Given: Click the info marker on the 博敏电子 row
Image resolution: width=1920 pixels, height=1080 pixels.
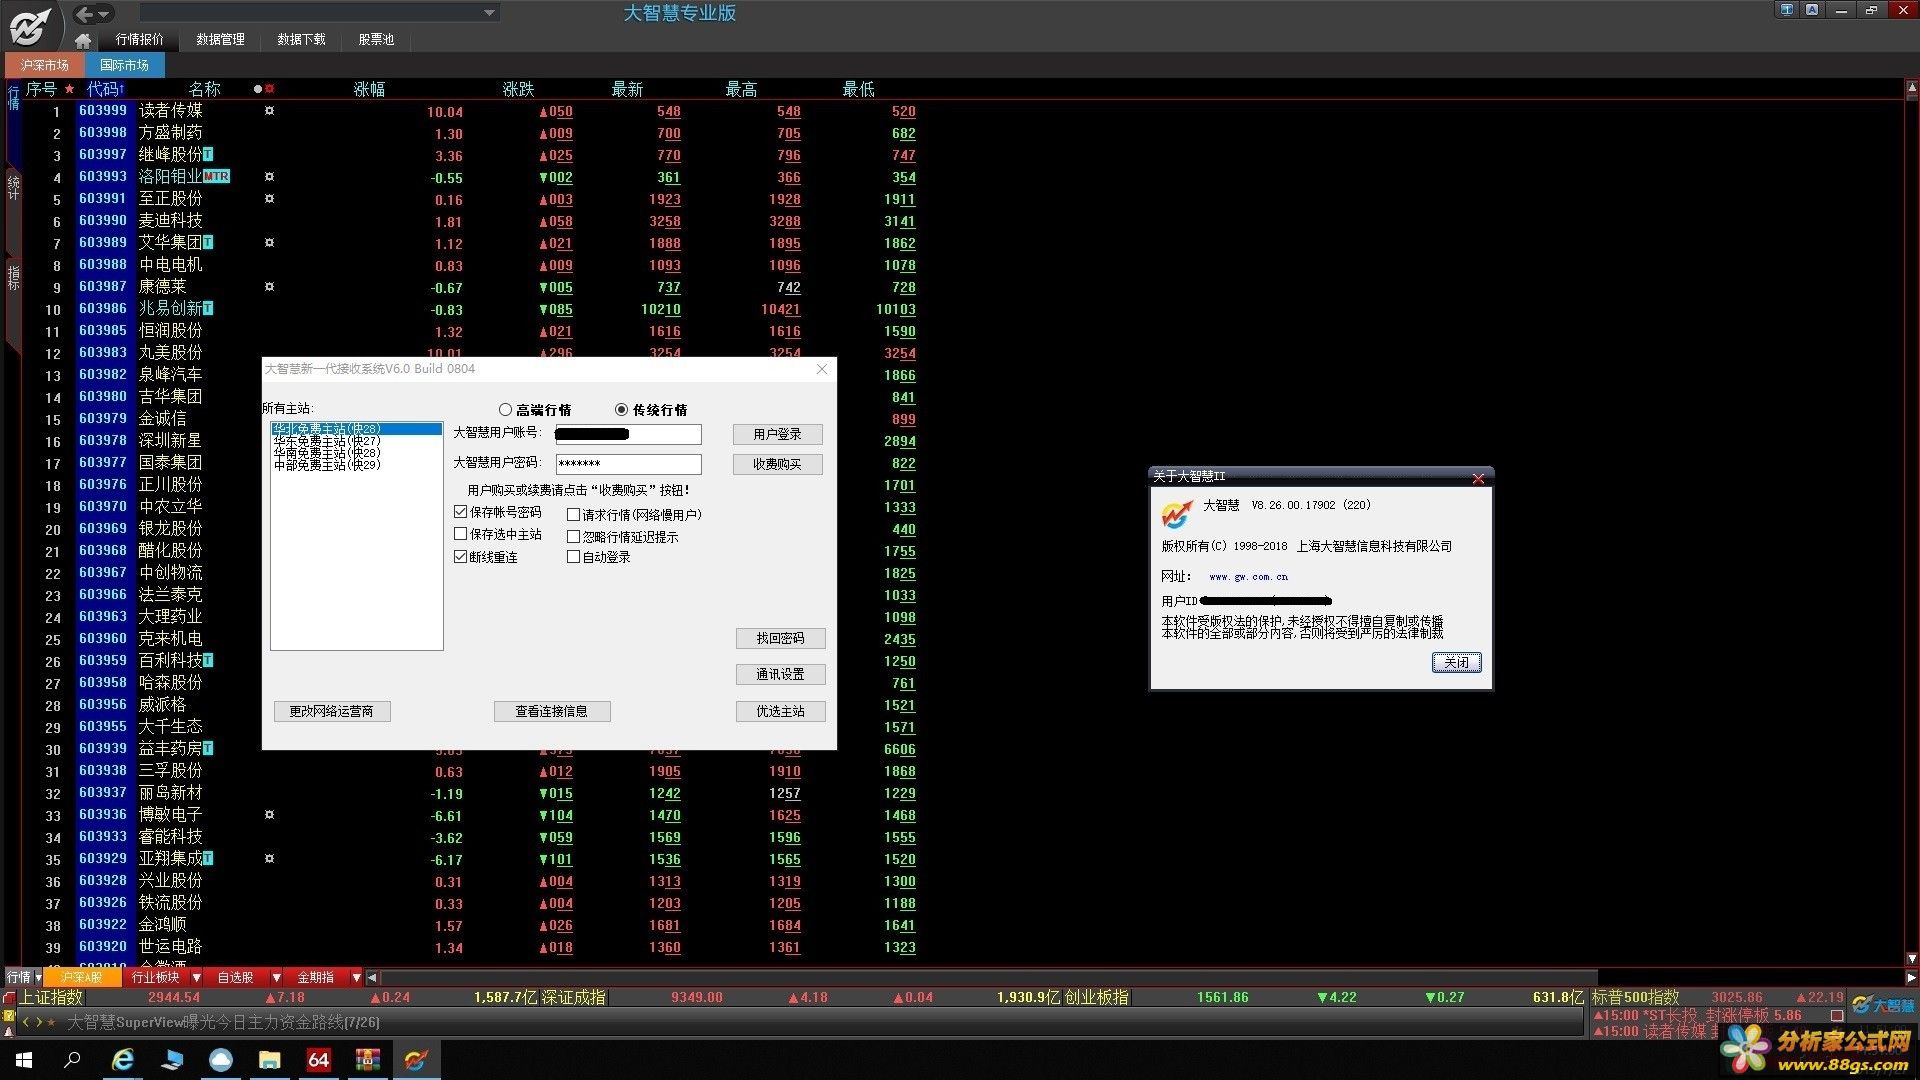Looking at the screenshot, I should pyautogui.click(x=269, y=815).
